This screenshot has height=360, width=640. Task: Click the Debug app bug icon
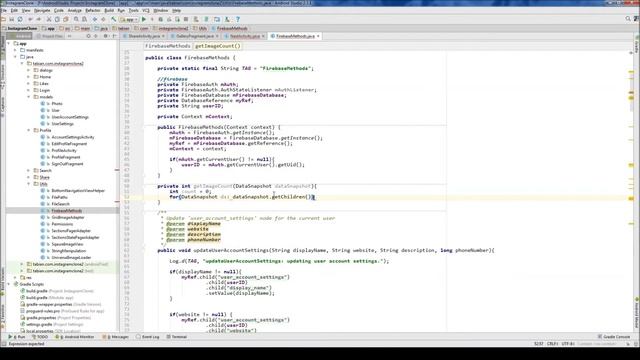160,19
